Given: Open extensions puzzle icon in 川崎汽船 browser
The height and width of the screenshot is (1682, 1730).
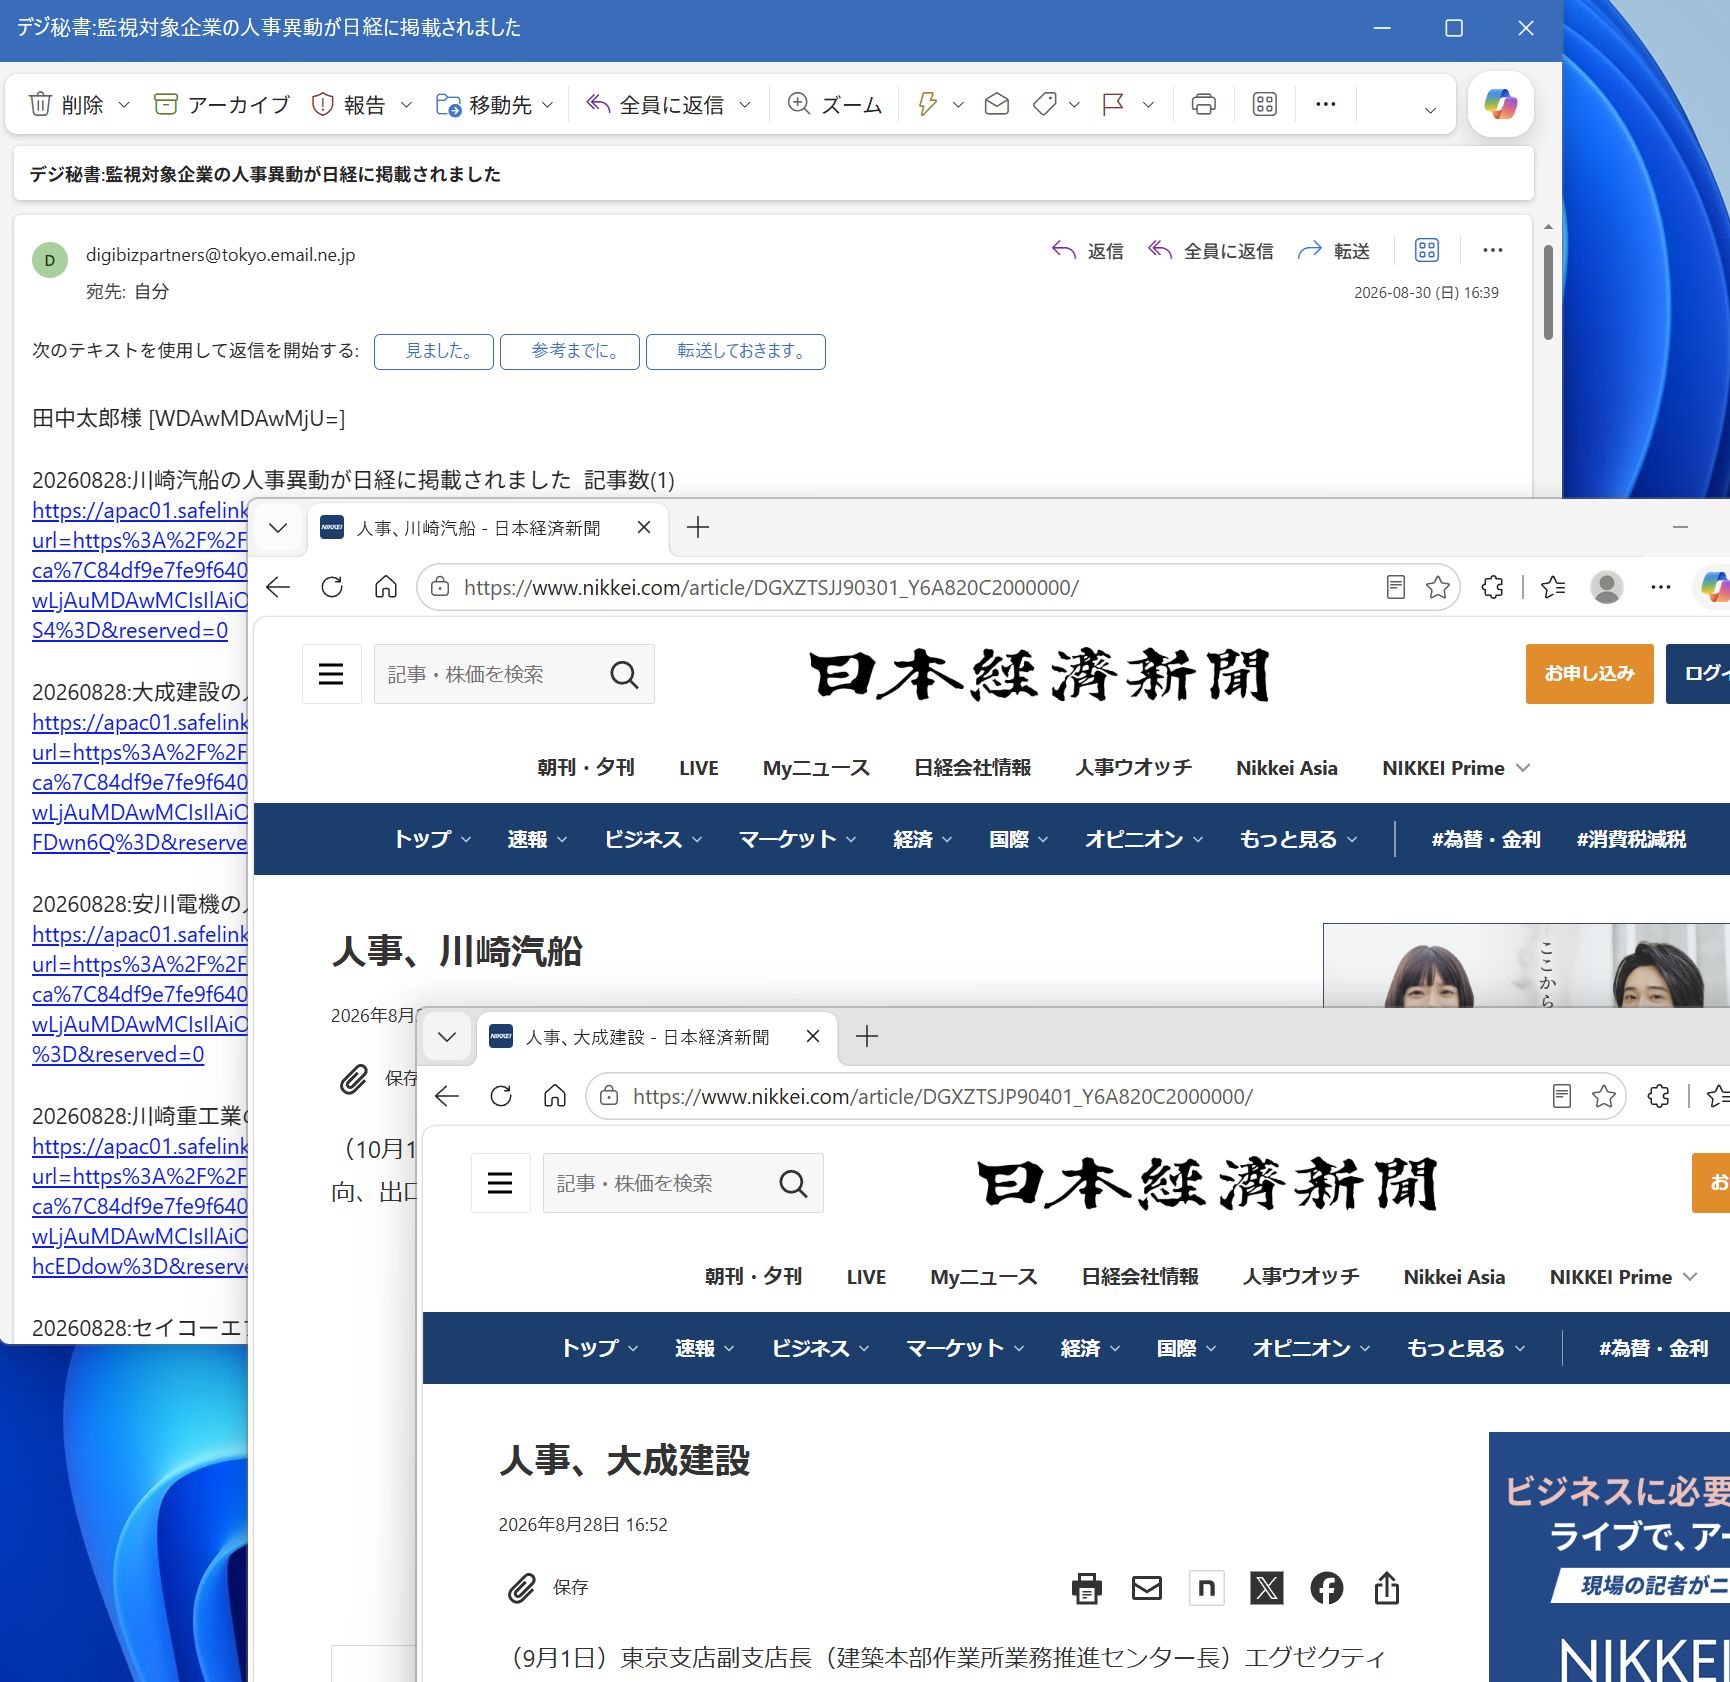Looking at the screenshot, I should point(1493,587).
